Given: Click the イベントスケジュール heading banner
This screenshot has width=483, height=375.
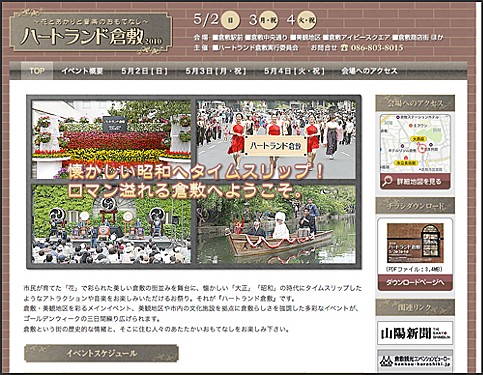Looking at the screenshot, I should [x=101, y=353].
